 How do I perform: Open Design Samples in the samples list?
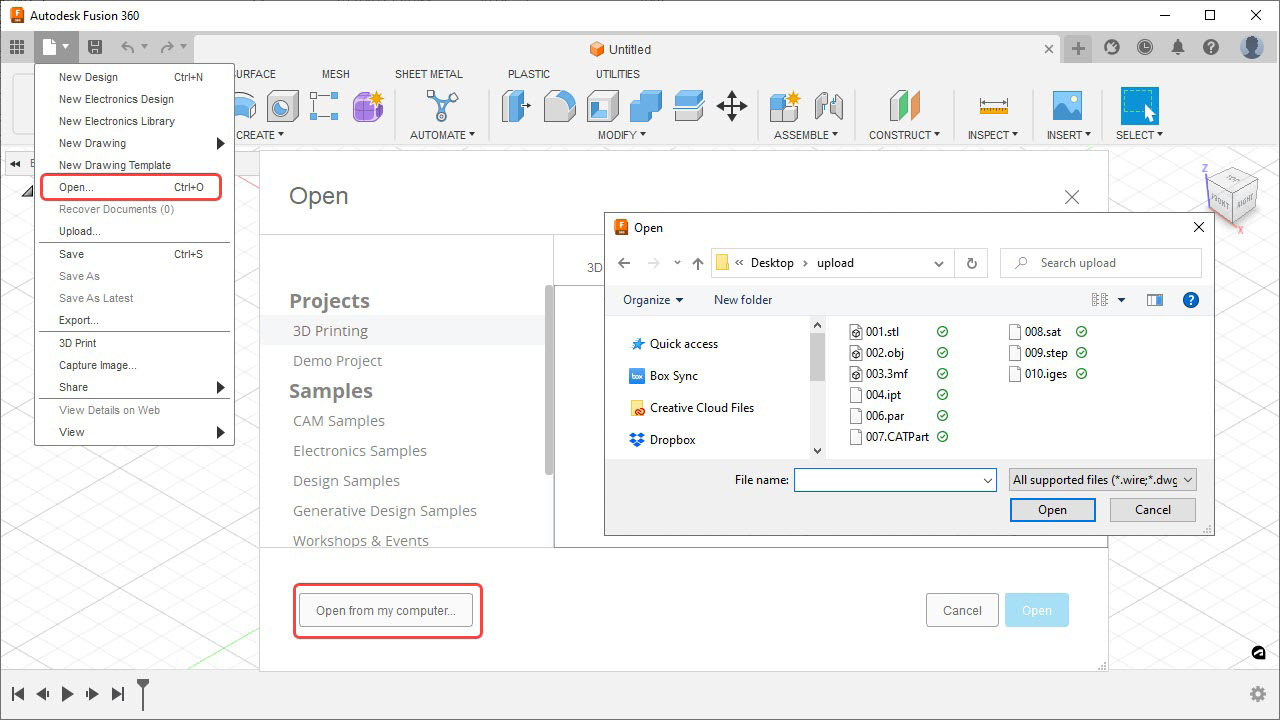click(346, 481)
